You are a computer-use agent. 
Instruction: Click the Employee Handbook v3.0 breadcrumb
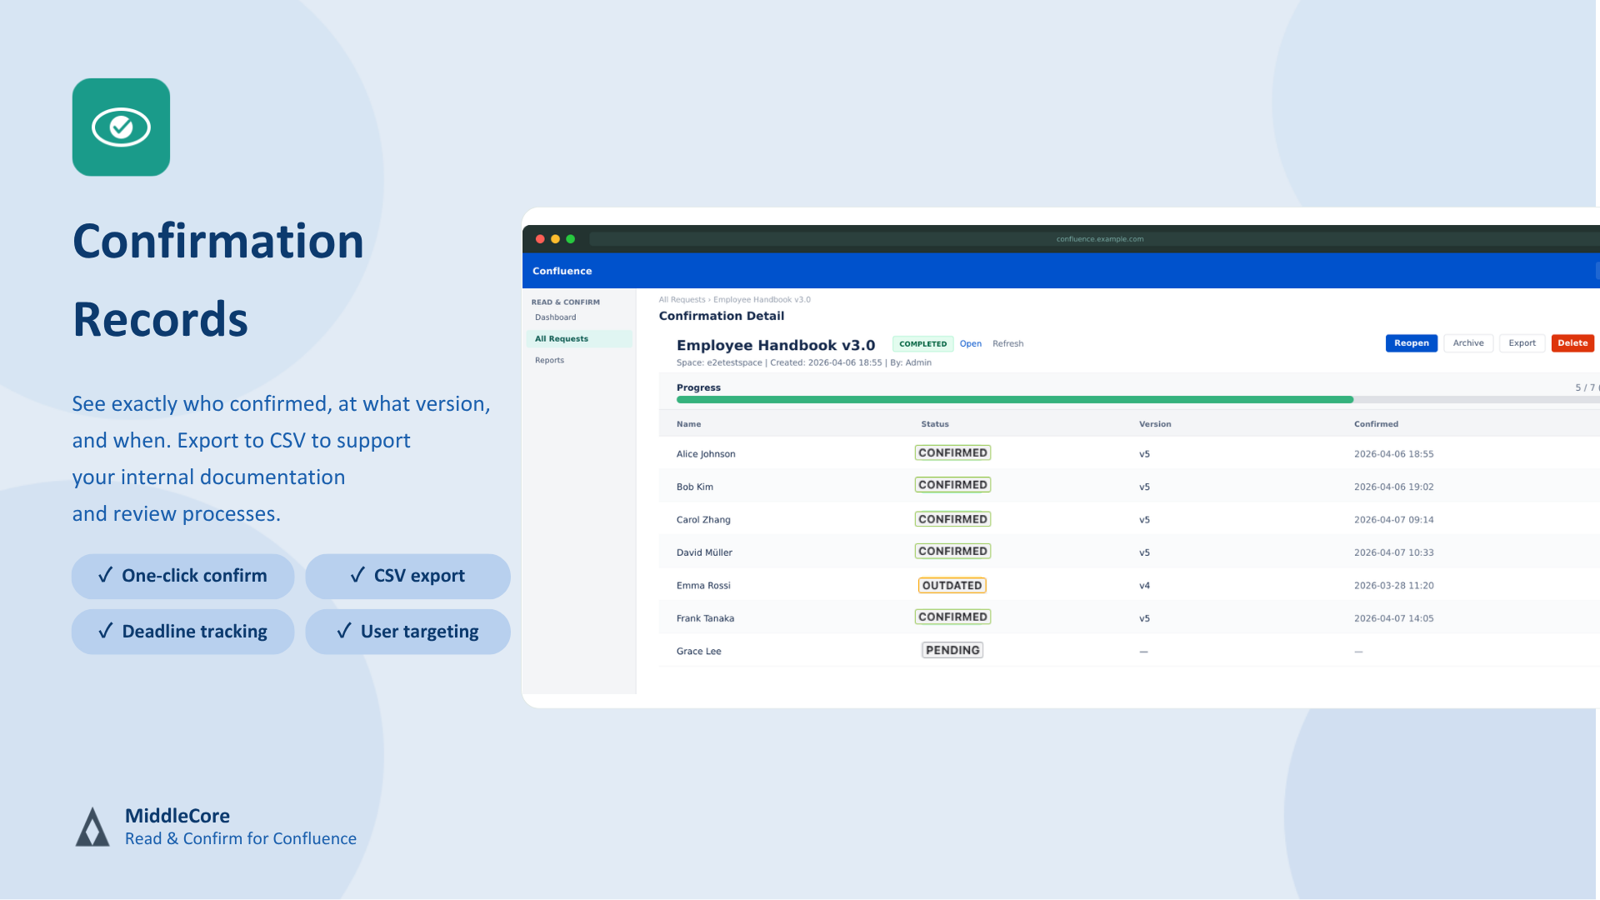(x=762, y=299)
